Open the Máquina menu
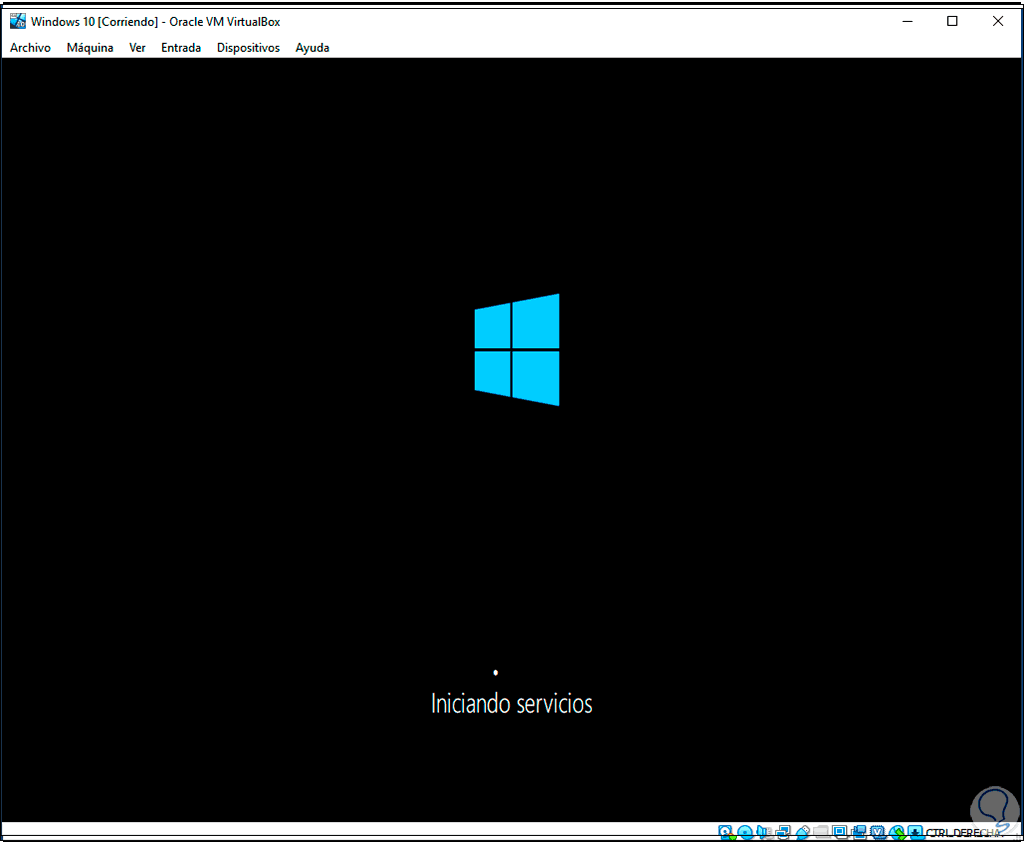1024x844 pixels. click(89, 48)
